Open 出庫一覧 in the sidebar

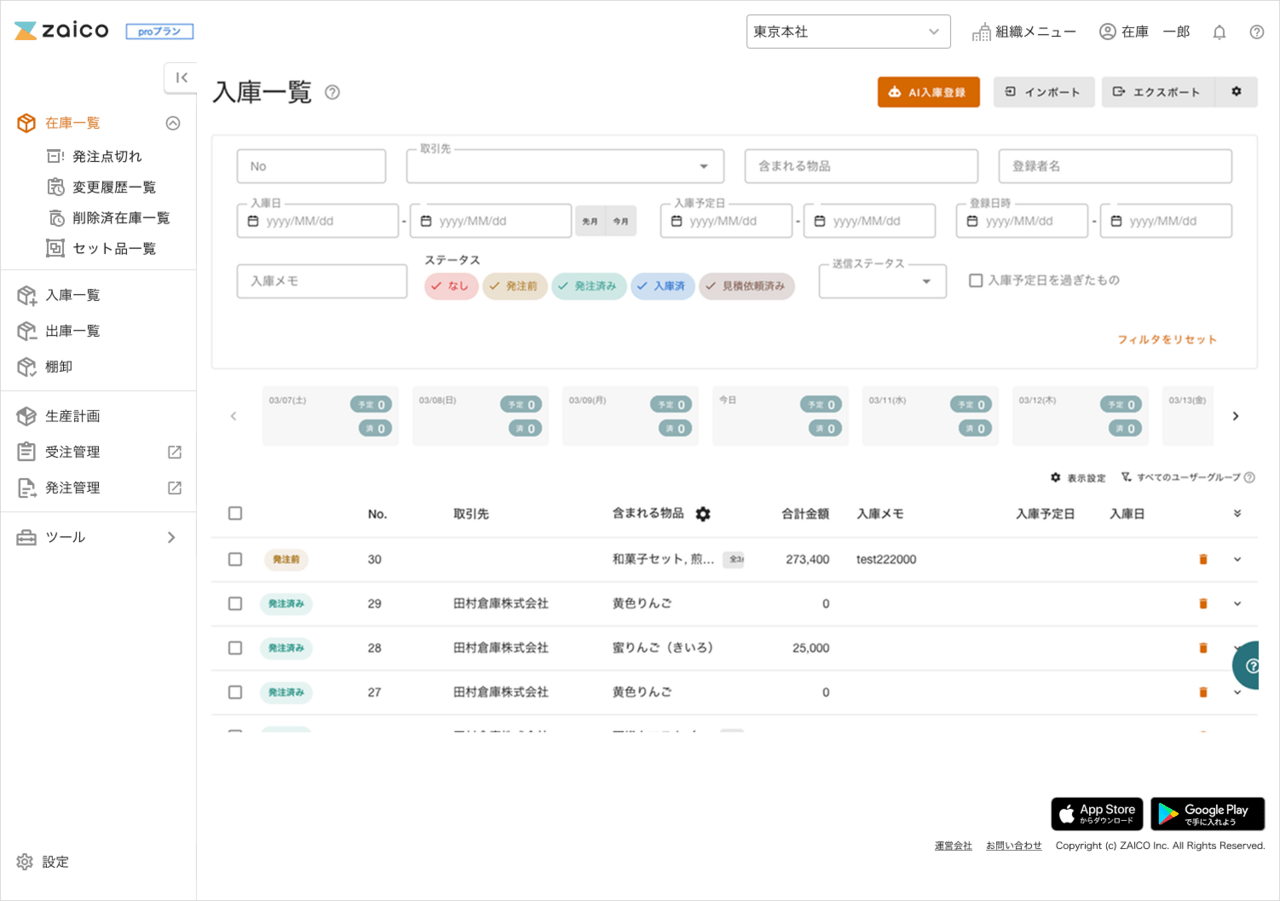pos(72,331)
